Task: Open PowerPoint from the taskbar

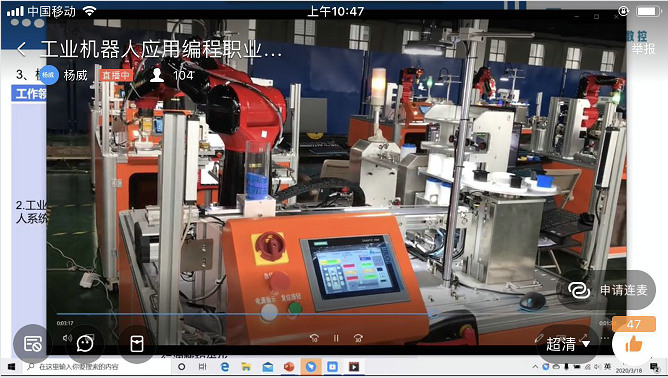Action: [x=289, y=366]
